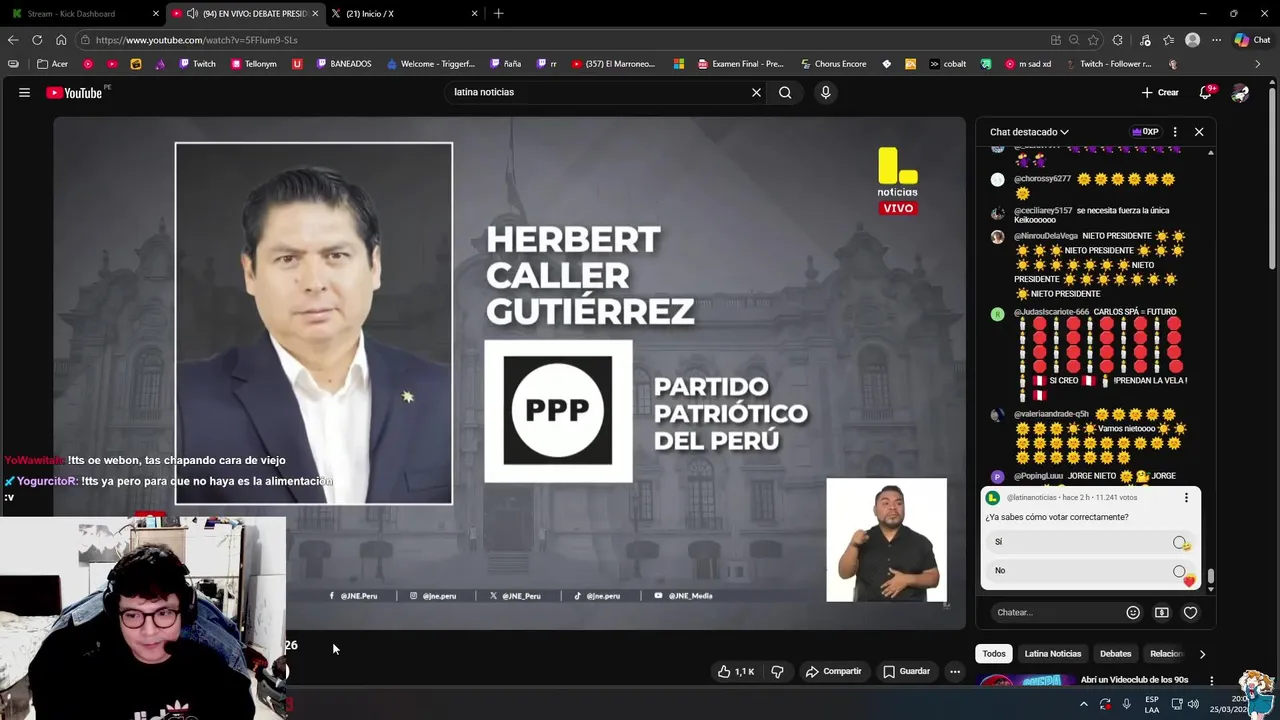The height and width of the screenshot is (720, 1280).
Task: Open media control music icon
Action: coord(1144,40)
